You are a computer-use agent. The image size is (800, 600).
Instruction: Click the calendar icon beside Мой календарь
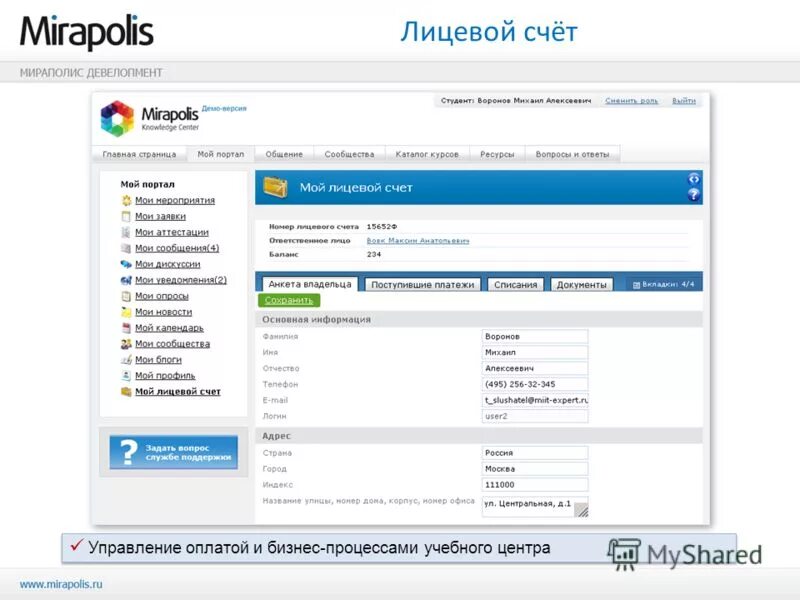pyautogui.click(x=126, y=328)
